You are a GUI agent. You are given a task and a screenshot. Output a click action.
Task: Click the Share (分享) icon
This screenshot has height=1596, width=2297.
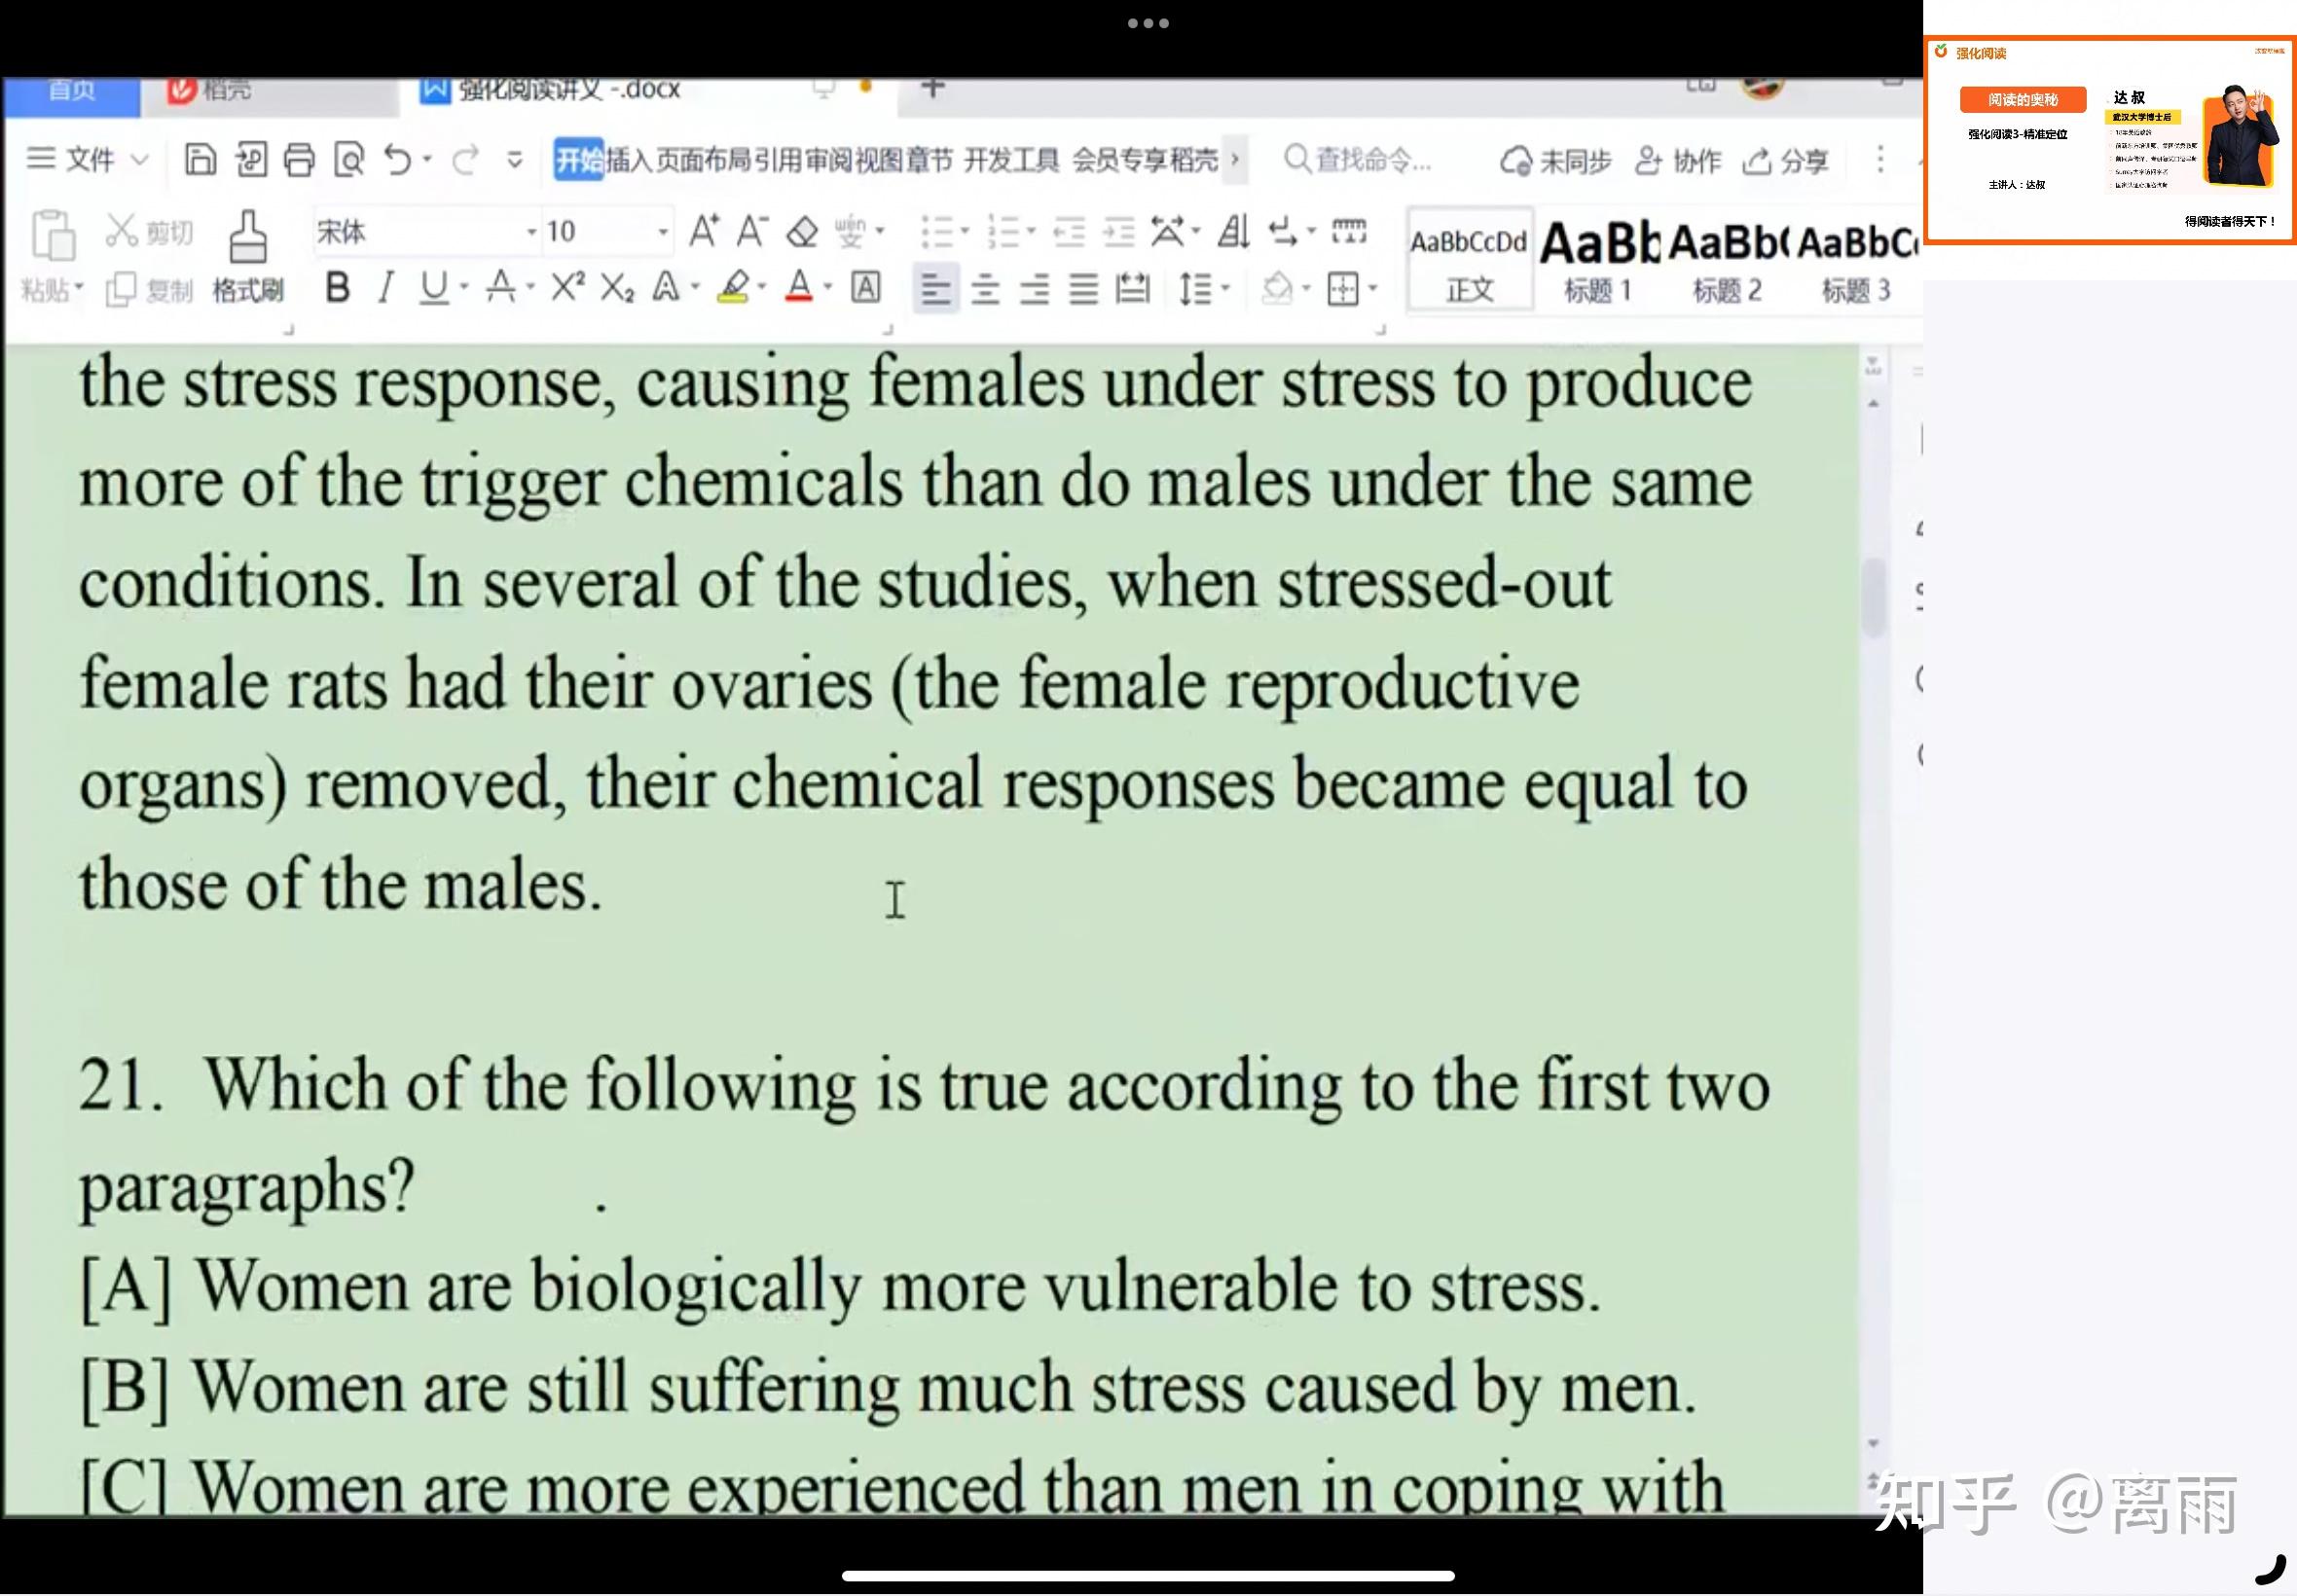click(1786, 161)
